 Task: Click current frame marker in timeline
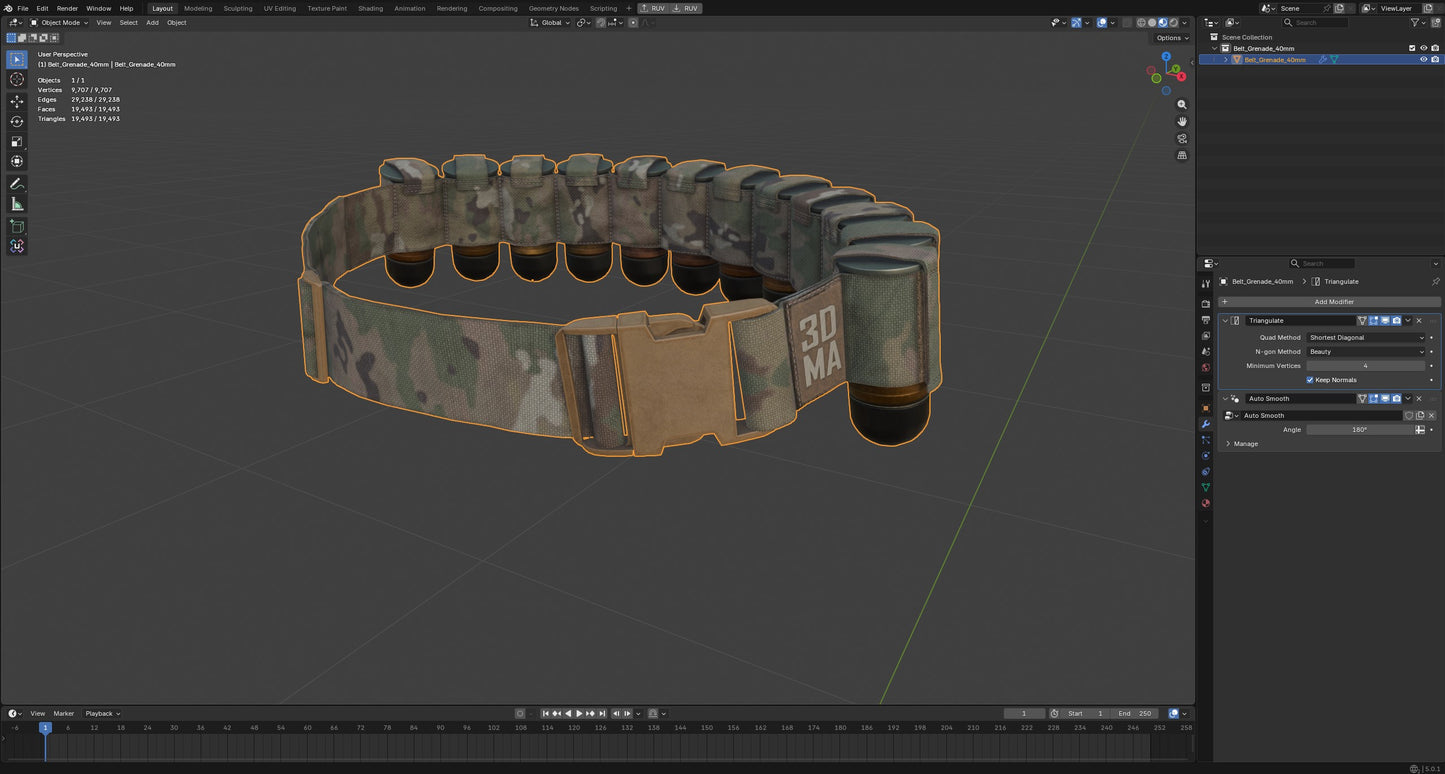point(45,727)
